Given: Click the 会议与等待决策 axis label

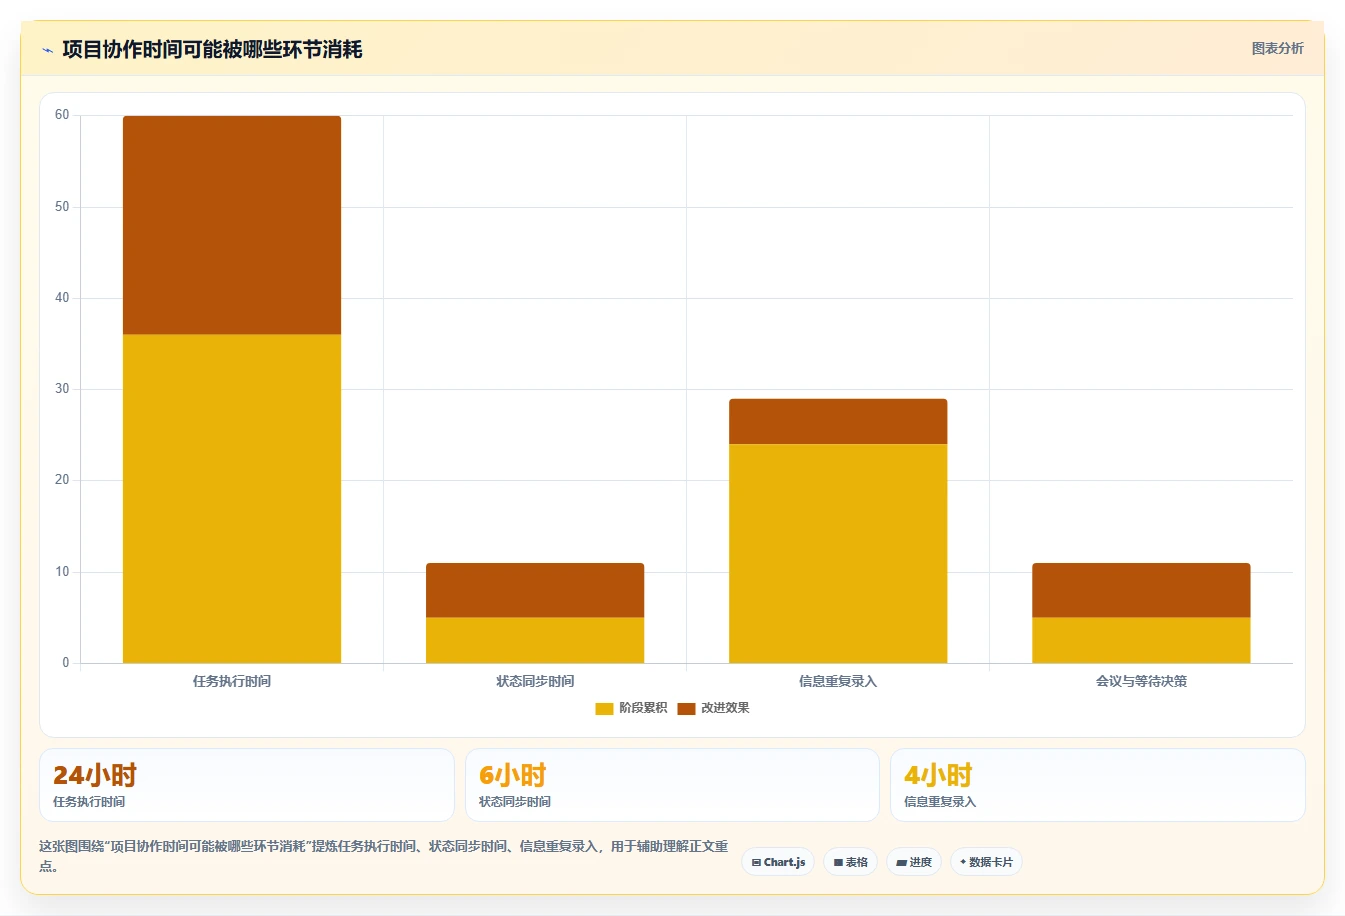Looking at the screenshot, I should pyautogui.click(x=1141, y=681).
